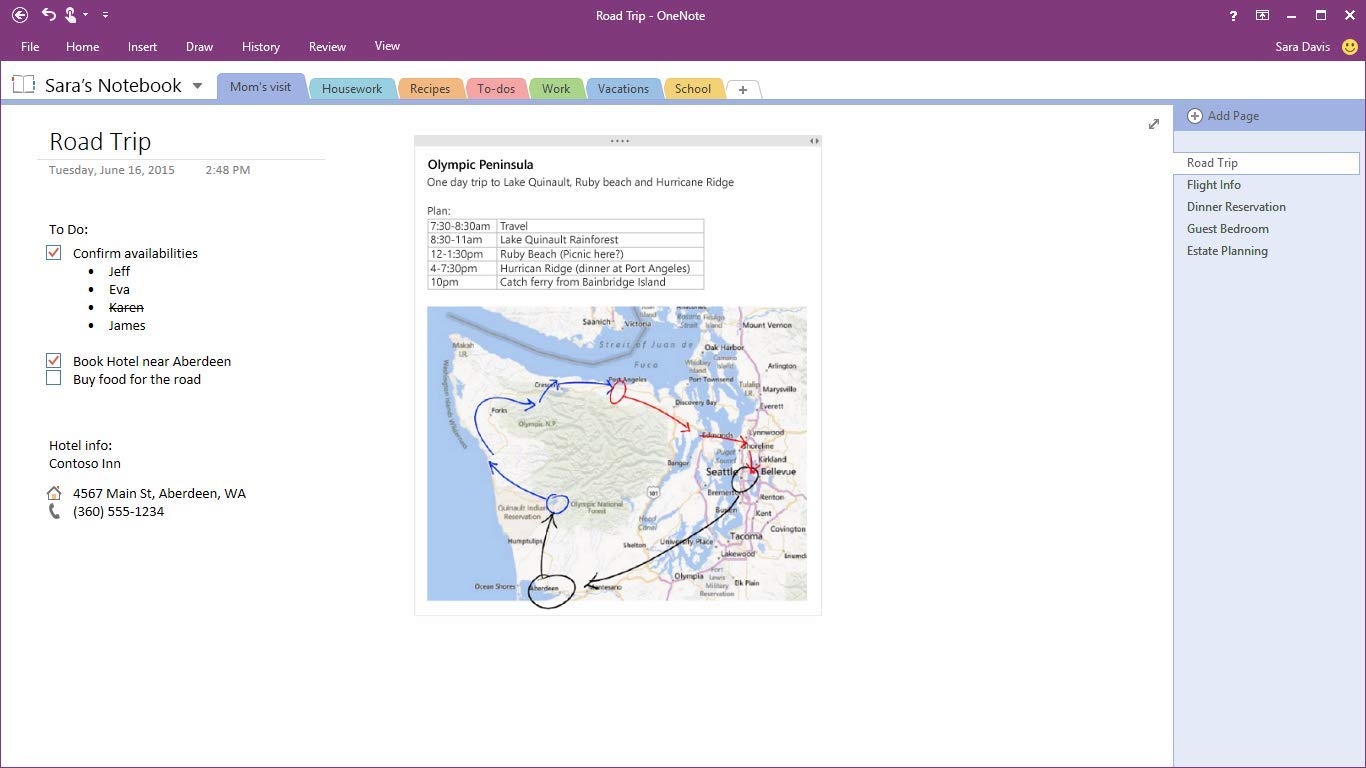The width and height of the screenshot is (1366, 768).
Task: Open the Sara's Notebook dropdown arrow
Action: click(197, 86)
